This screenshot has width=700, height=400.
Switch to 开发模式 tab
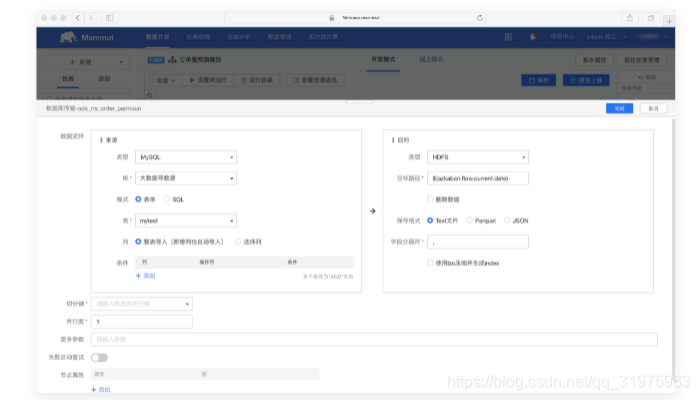pyautogui.click(x=383, y=59)
